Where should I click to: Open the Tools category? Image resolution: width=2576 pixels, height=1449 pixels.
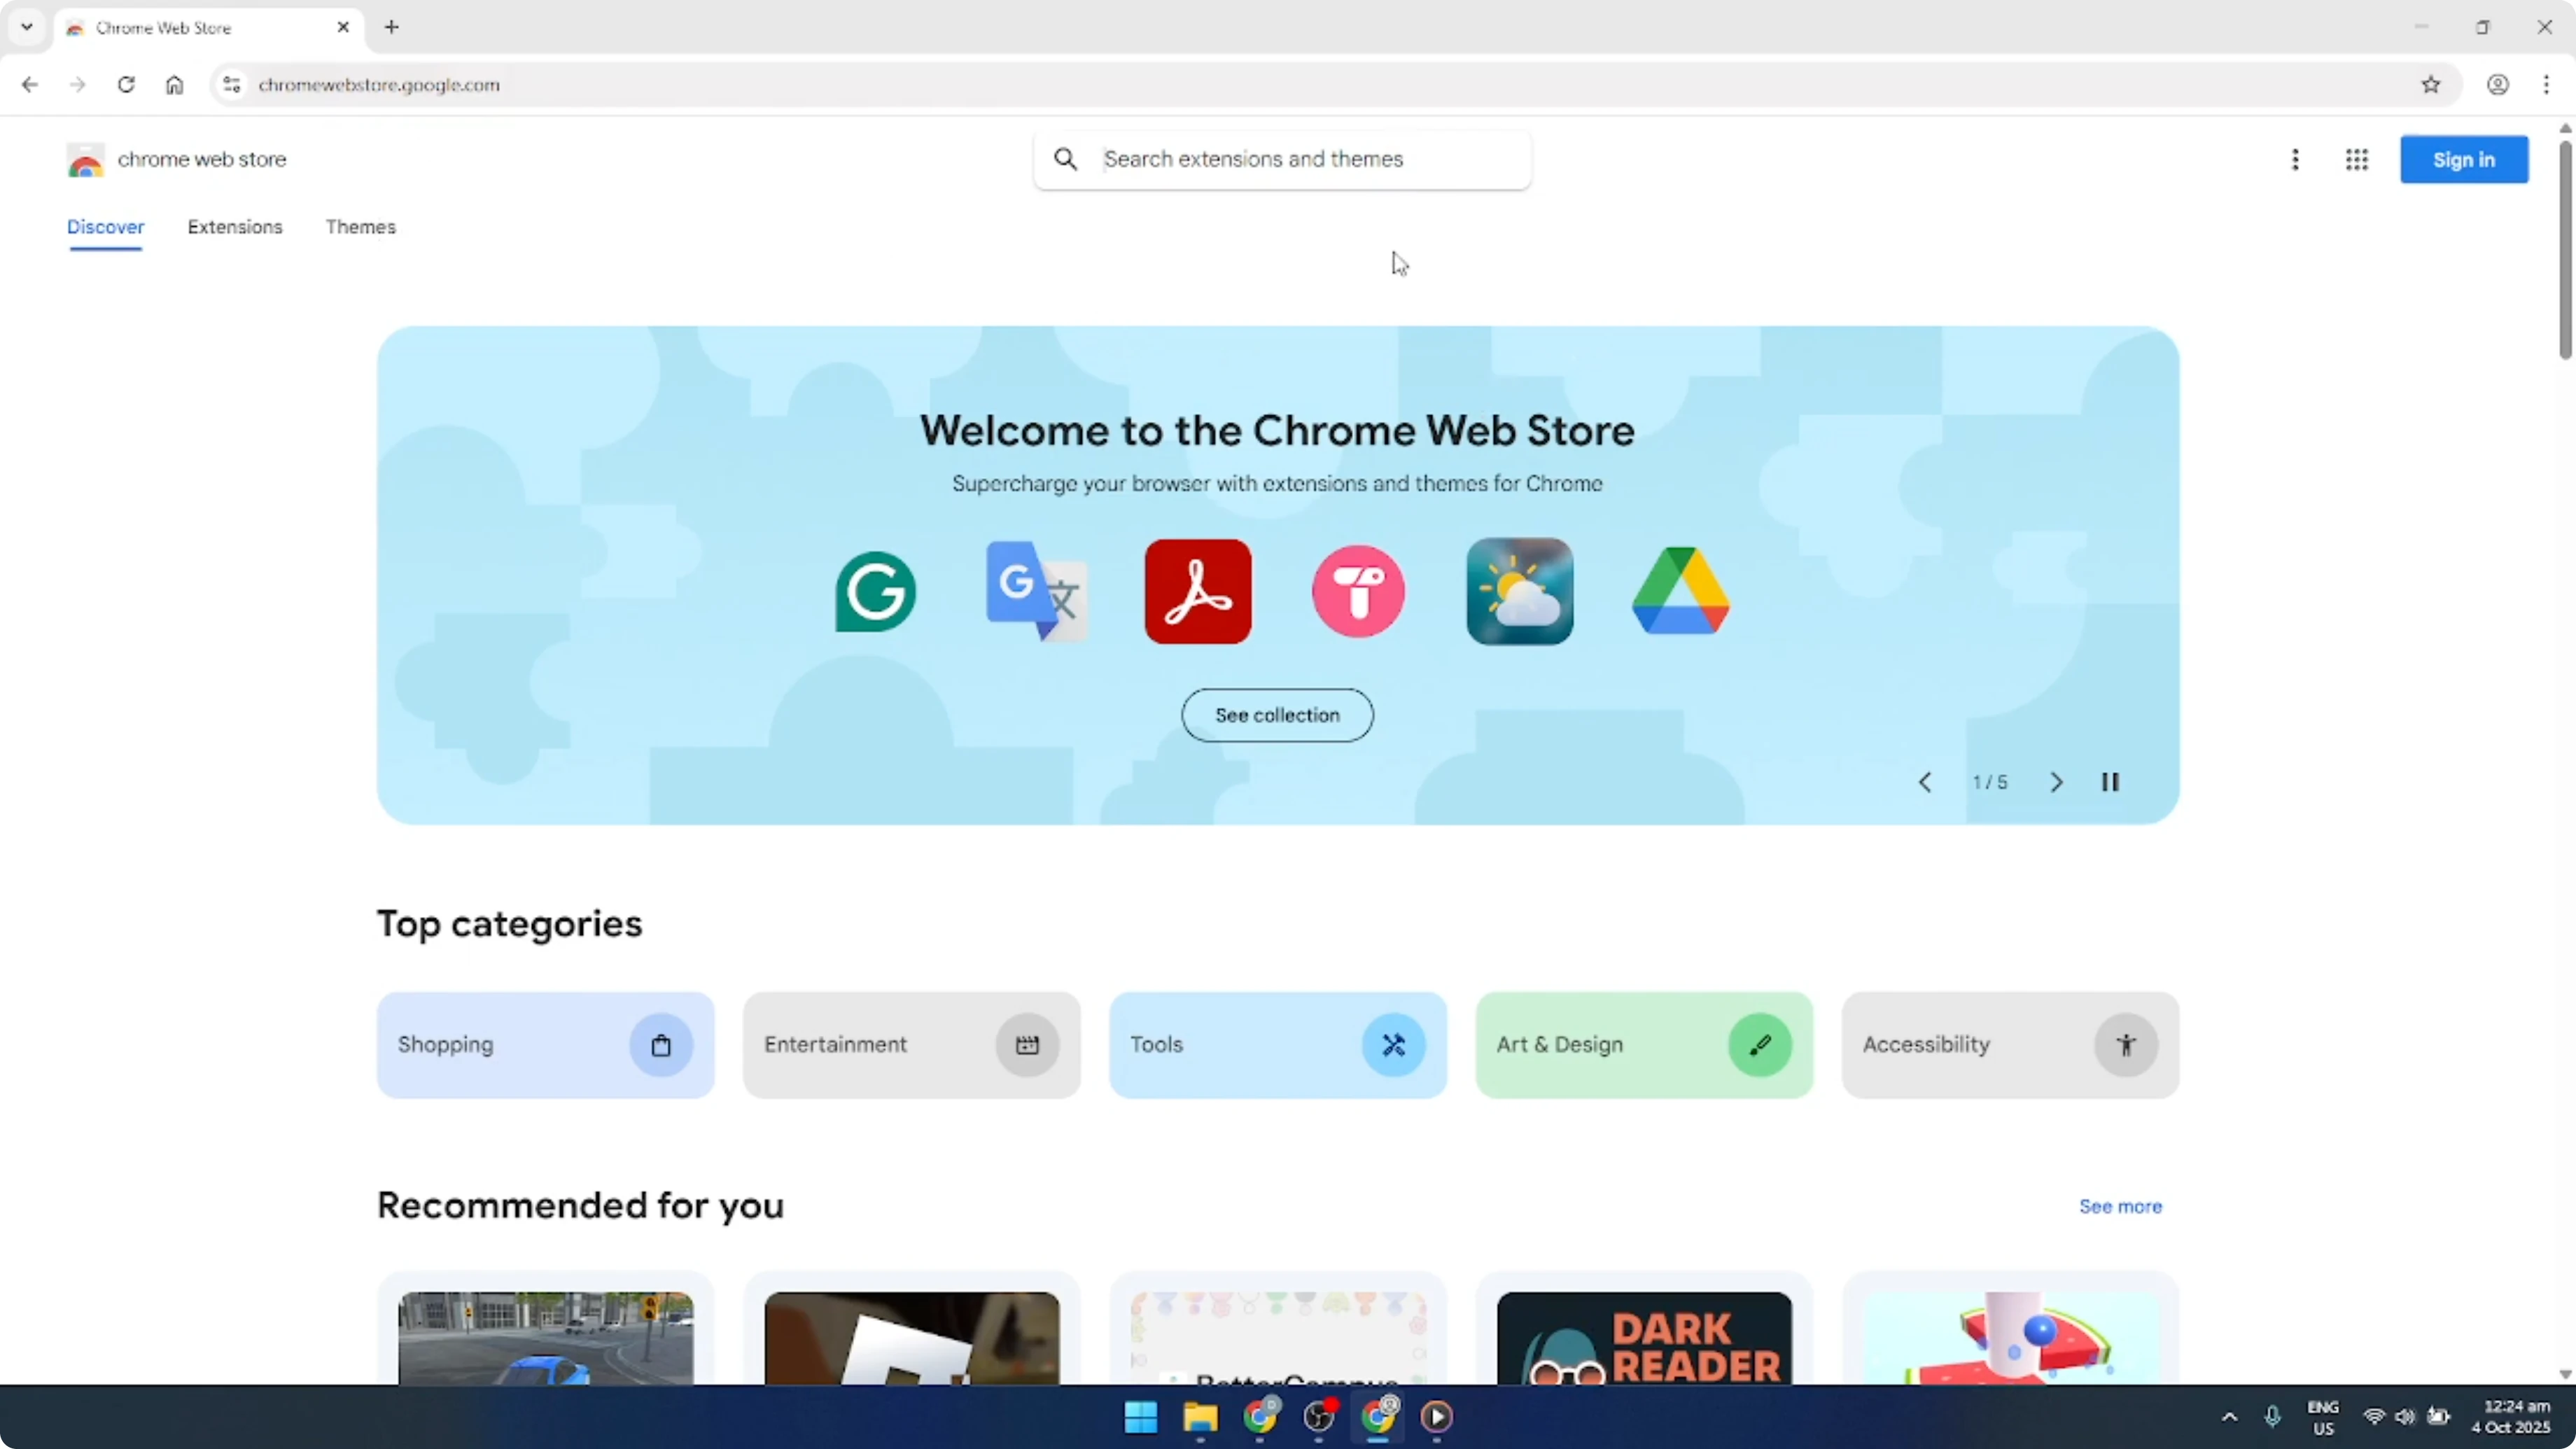[x=1278, y=1045]
